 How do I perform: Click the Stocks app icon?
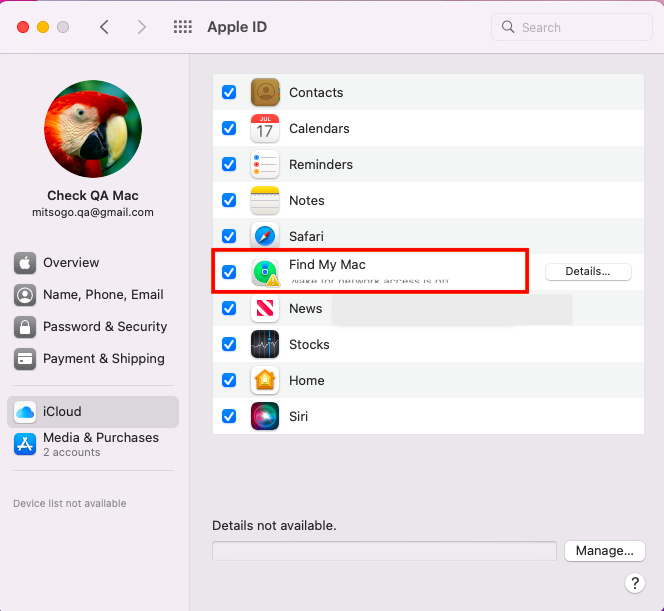[x=265, y=344]
